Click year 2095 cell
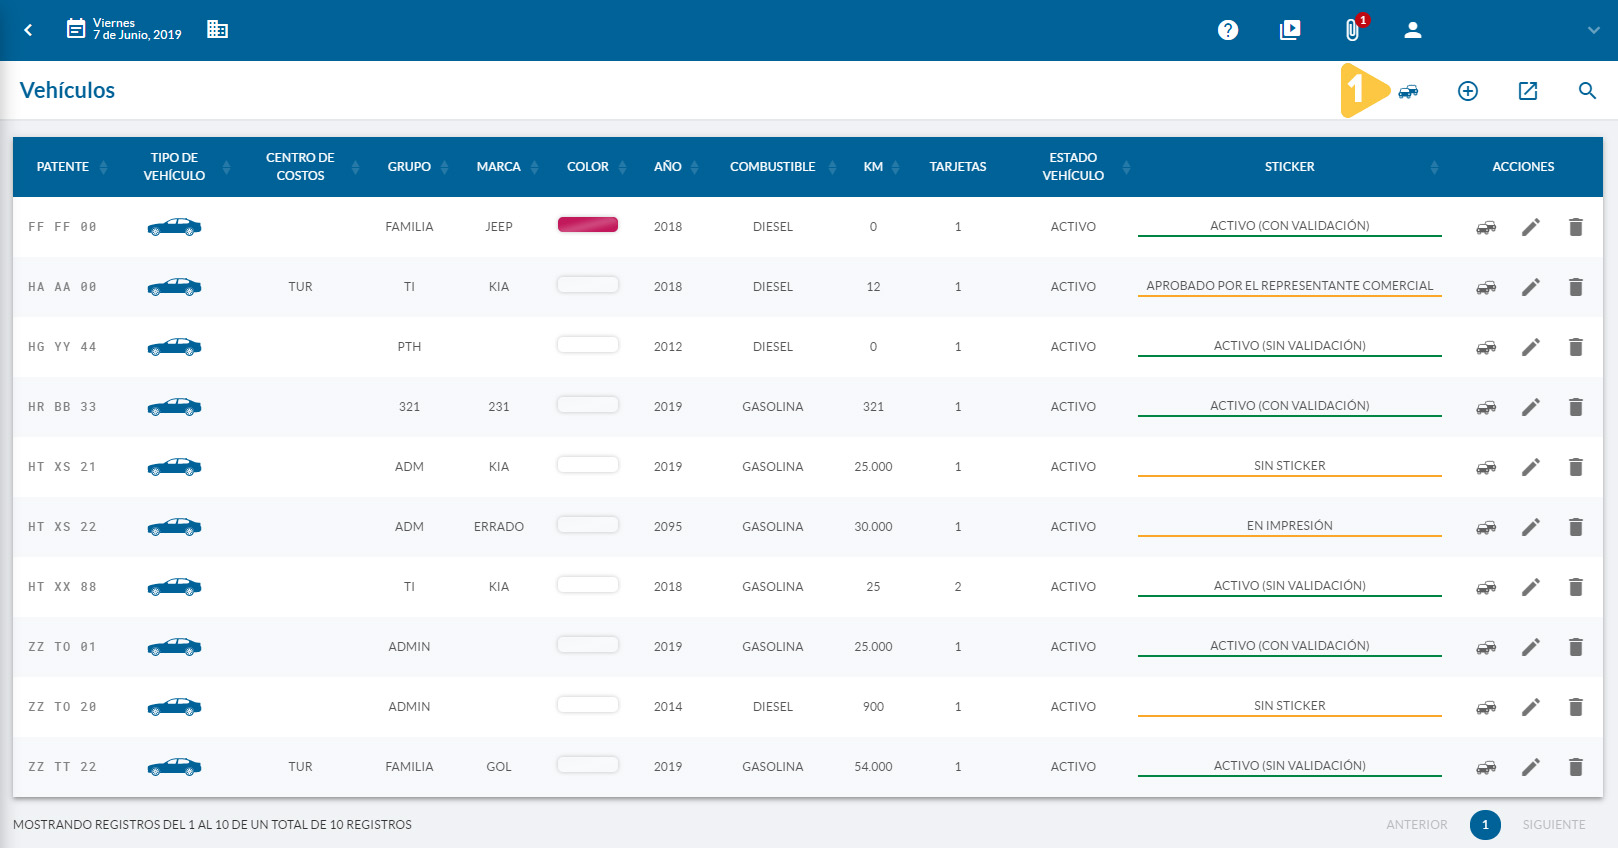Screen dimensions: 1618x848 pos(668,527)
